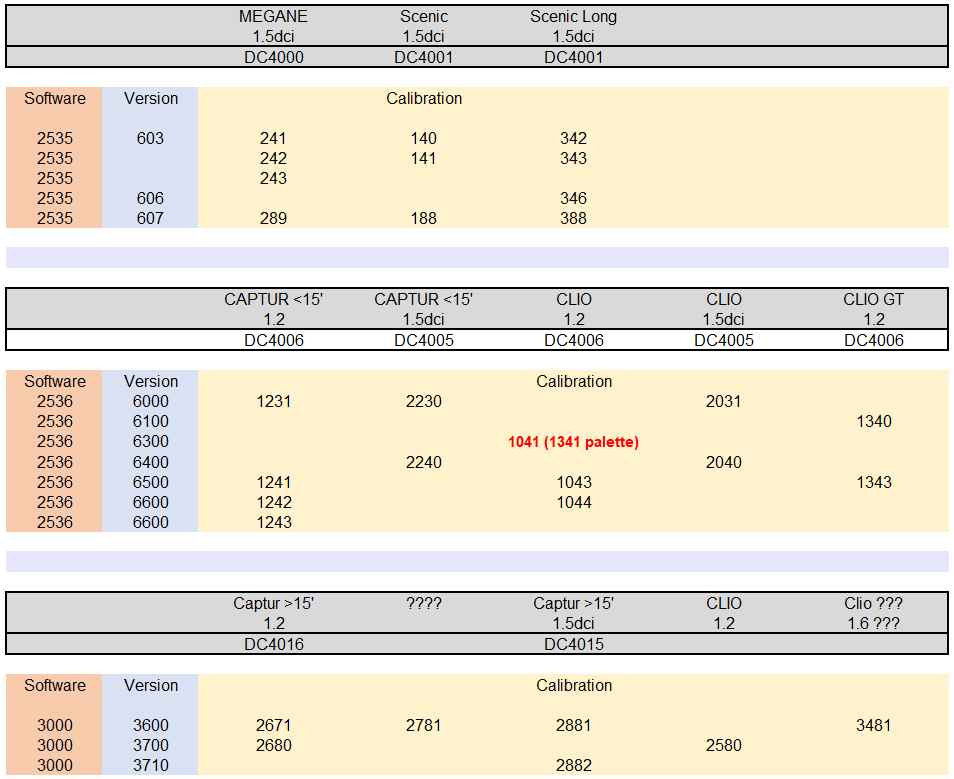Click software 3000 in the version 3710 row
The height and width of the screenshot is (779, 954).
coord(55,766)
